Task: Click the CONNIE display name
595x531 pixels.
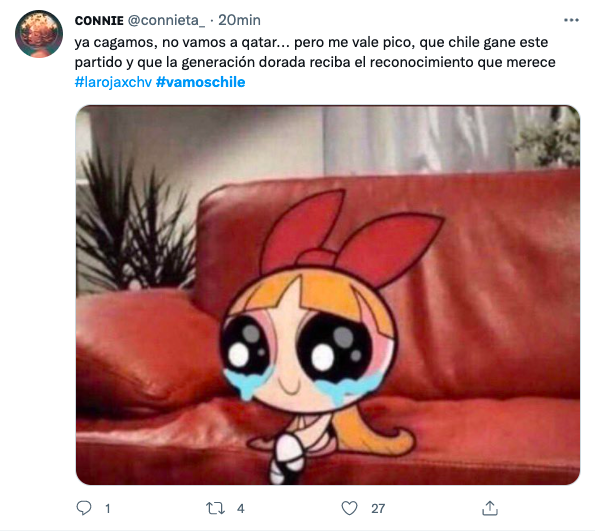Action: pyautogui.click(x=99, y=20)
